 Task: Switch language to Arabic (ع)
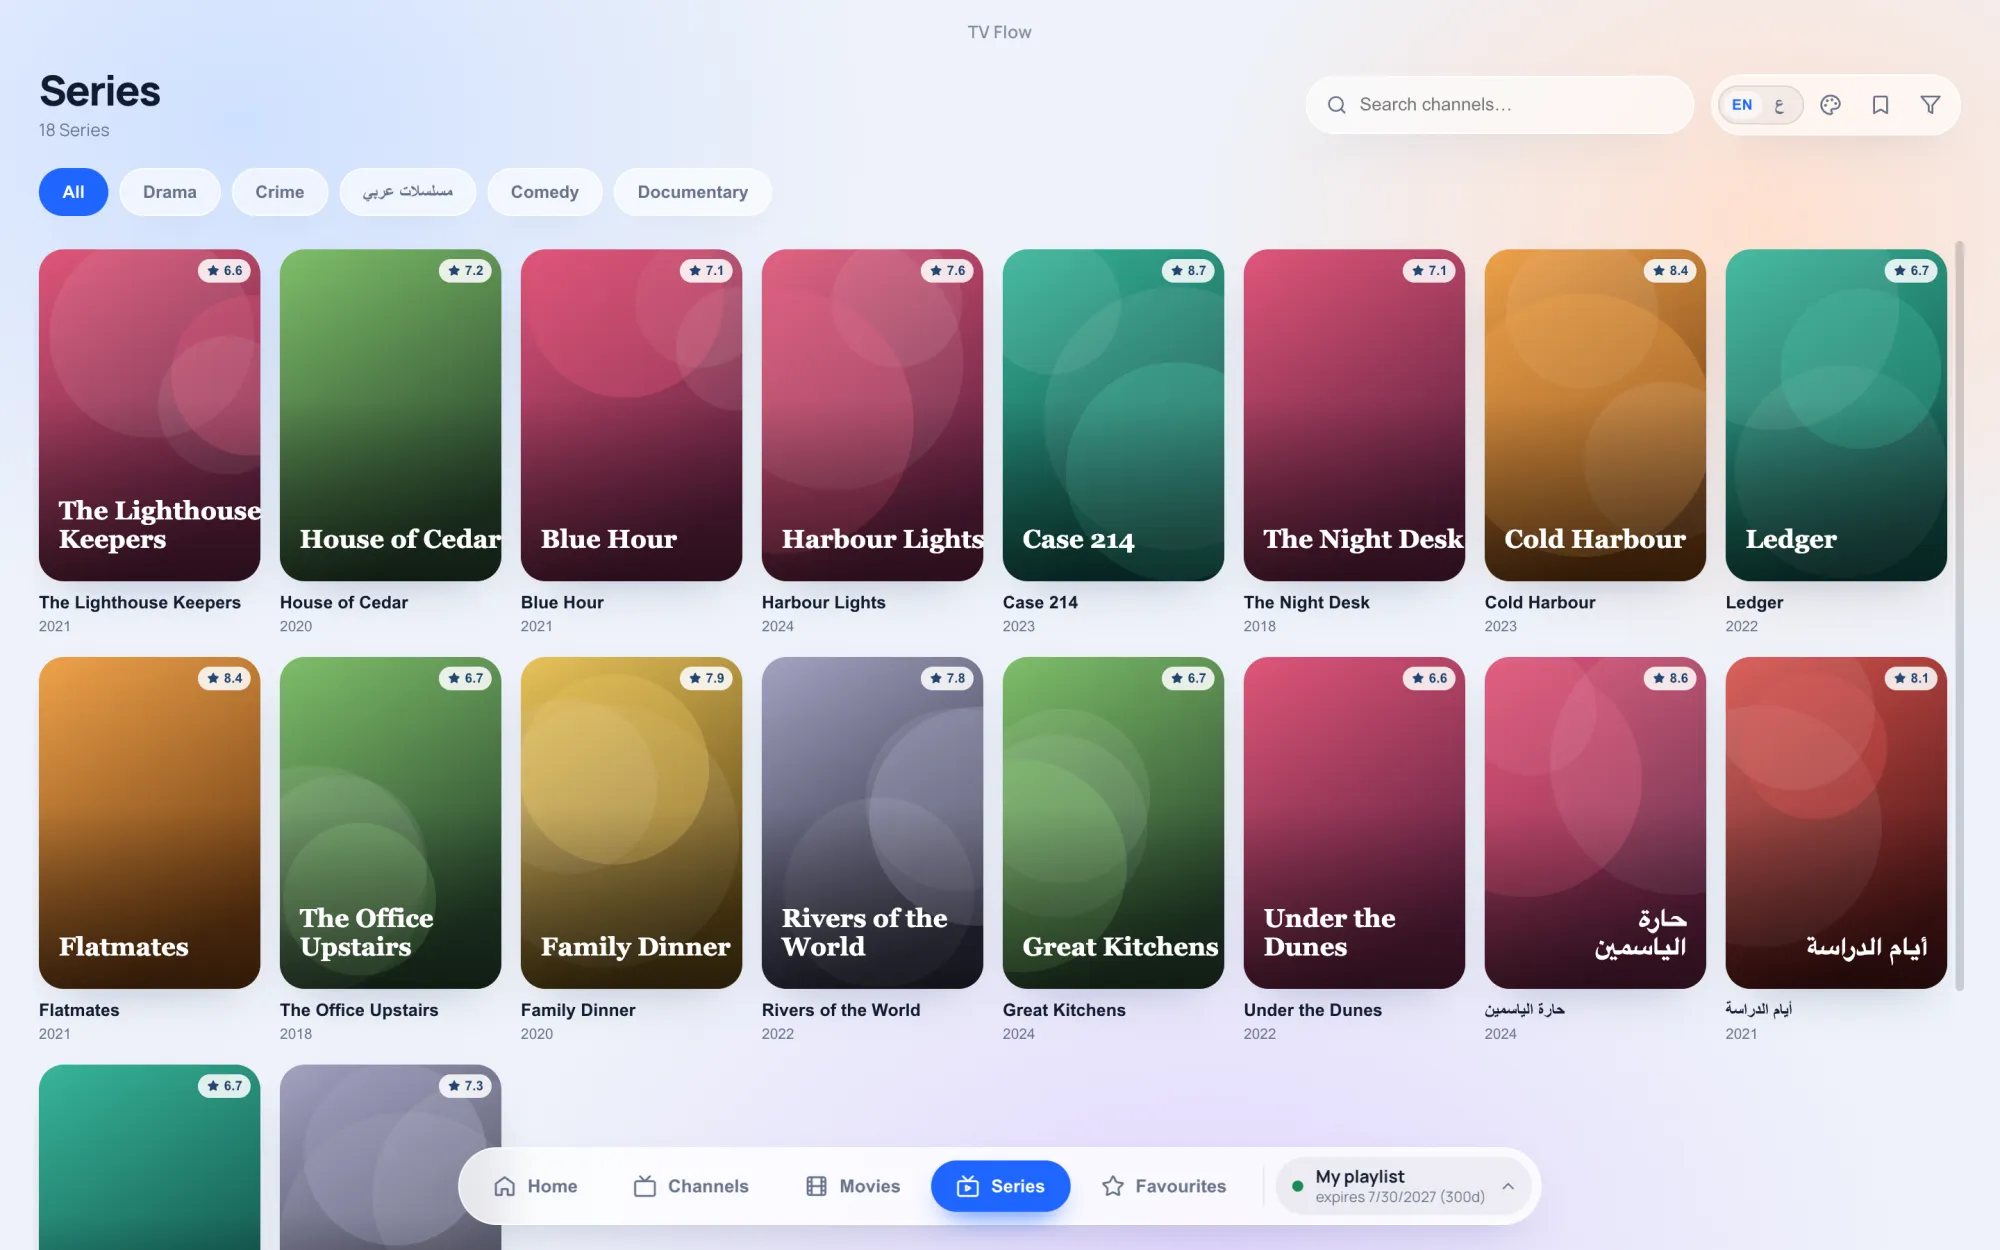click(x=1779, y=105)
